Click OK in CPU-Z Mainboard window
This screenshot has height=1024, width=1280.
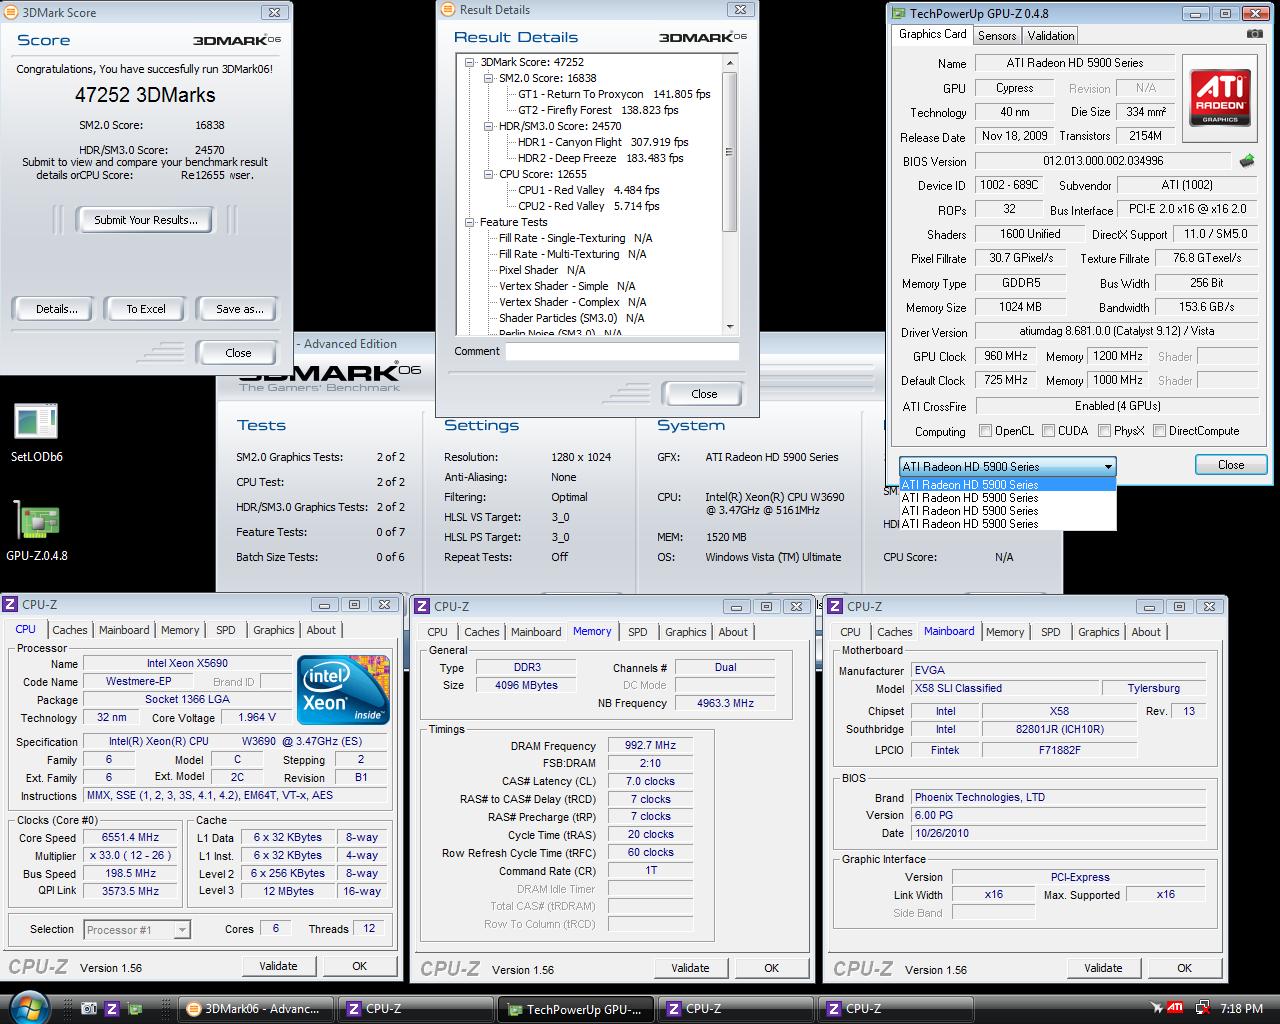point(1184,968)
